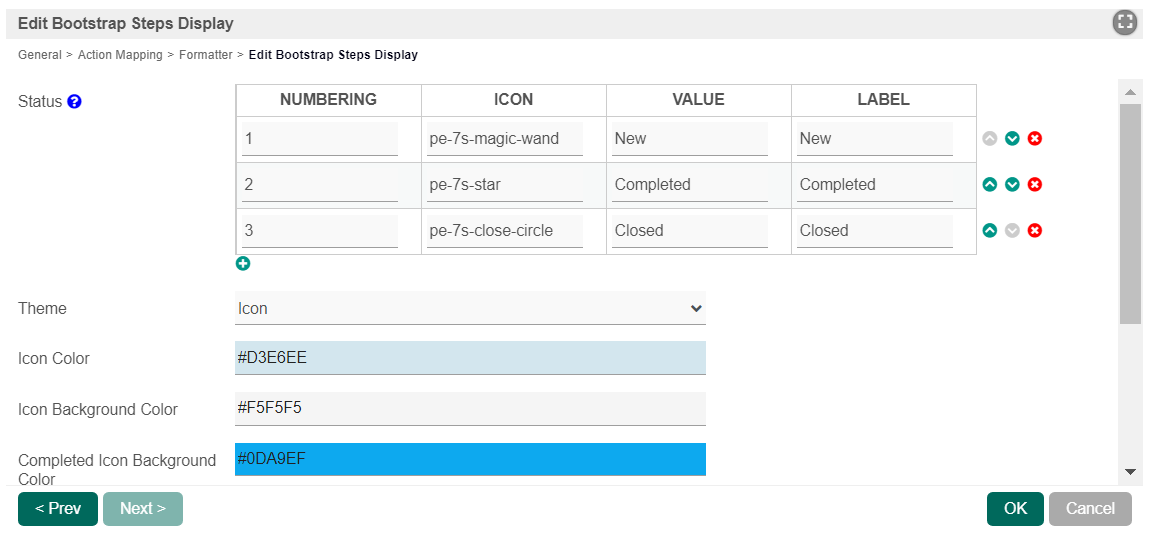Toggle fullscreen with top-right expand icon

point(1125,23)
